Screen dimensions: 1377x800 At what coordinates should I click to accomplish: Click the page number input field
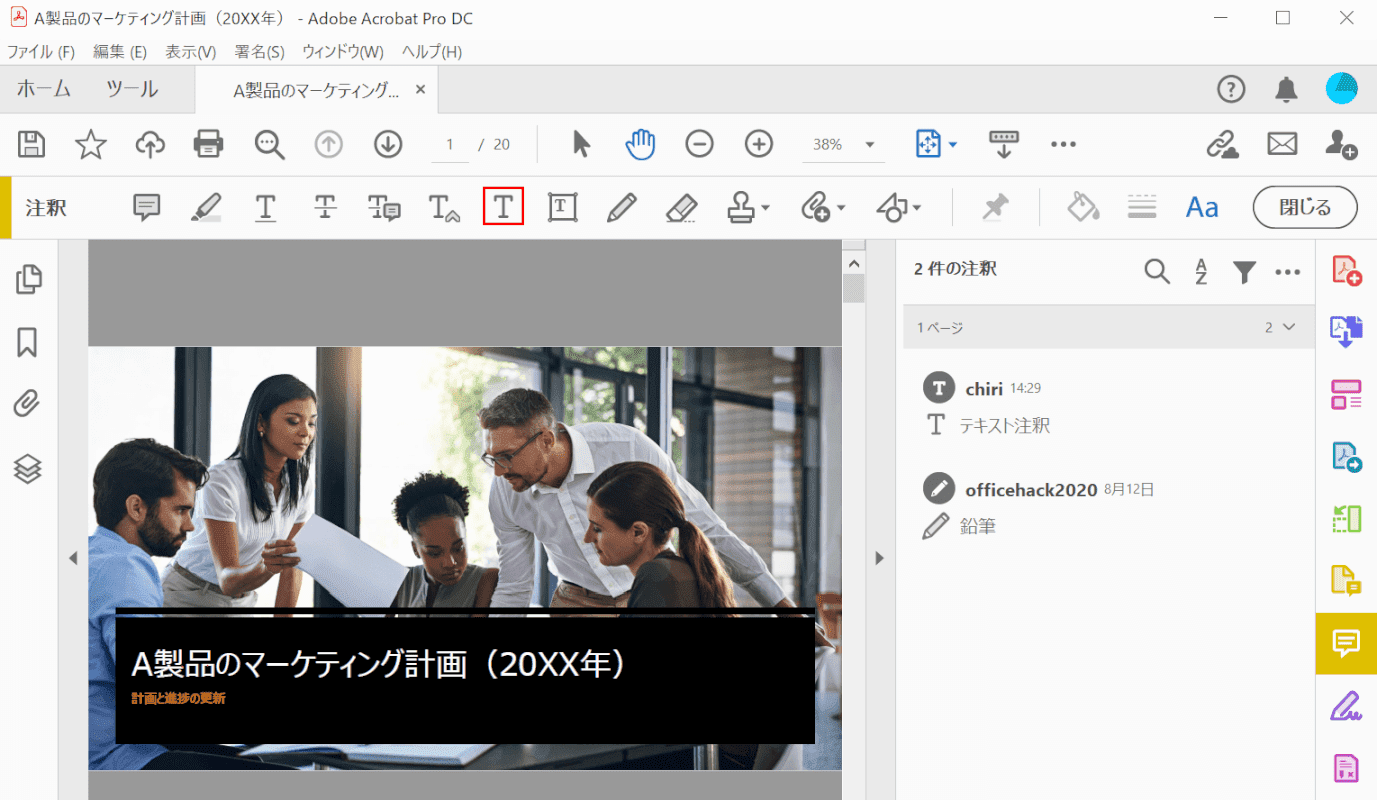click(450, 144)
